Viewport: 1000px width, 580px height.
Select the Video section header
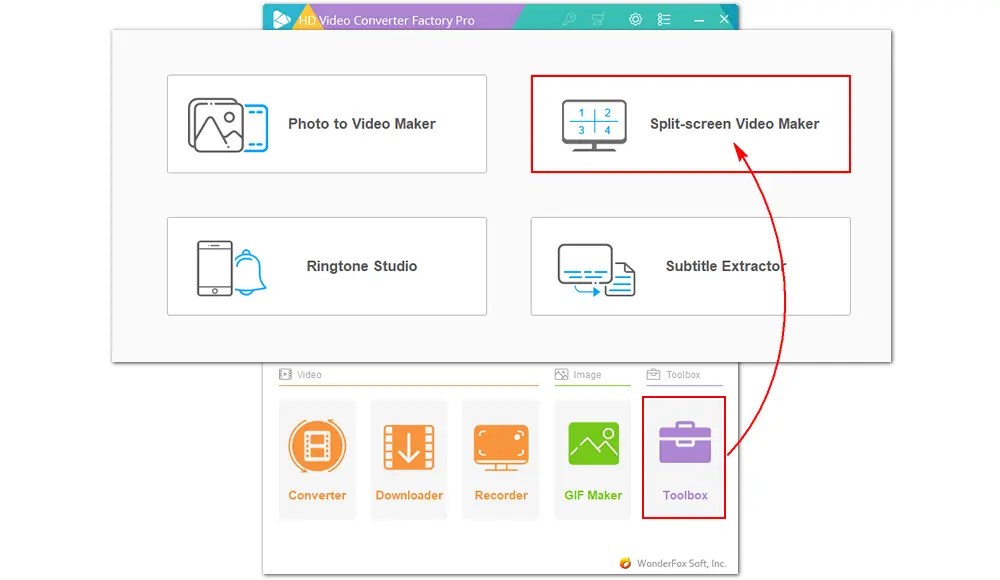(x=300, y=375)
